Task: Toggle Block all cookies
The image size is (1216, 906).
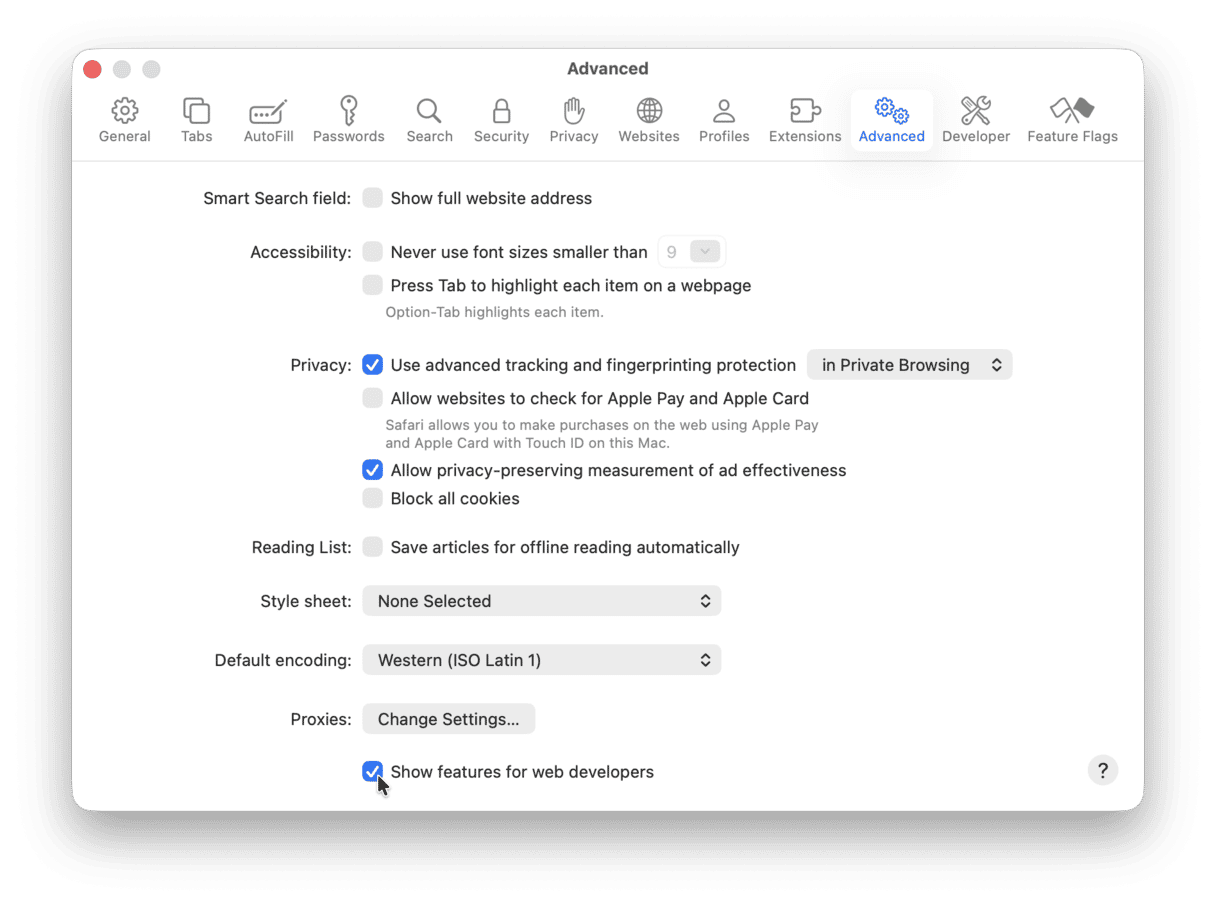Action: pos(372,498)
